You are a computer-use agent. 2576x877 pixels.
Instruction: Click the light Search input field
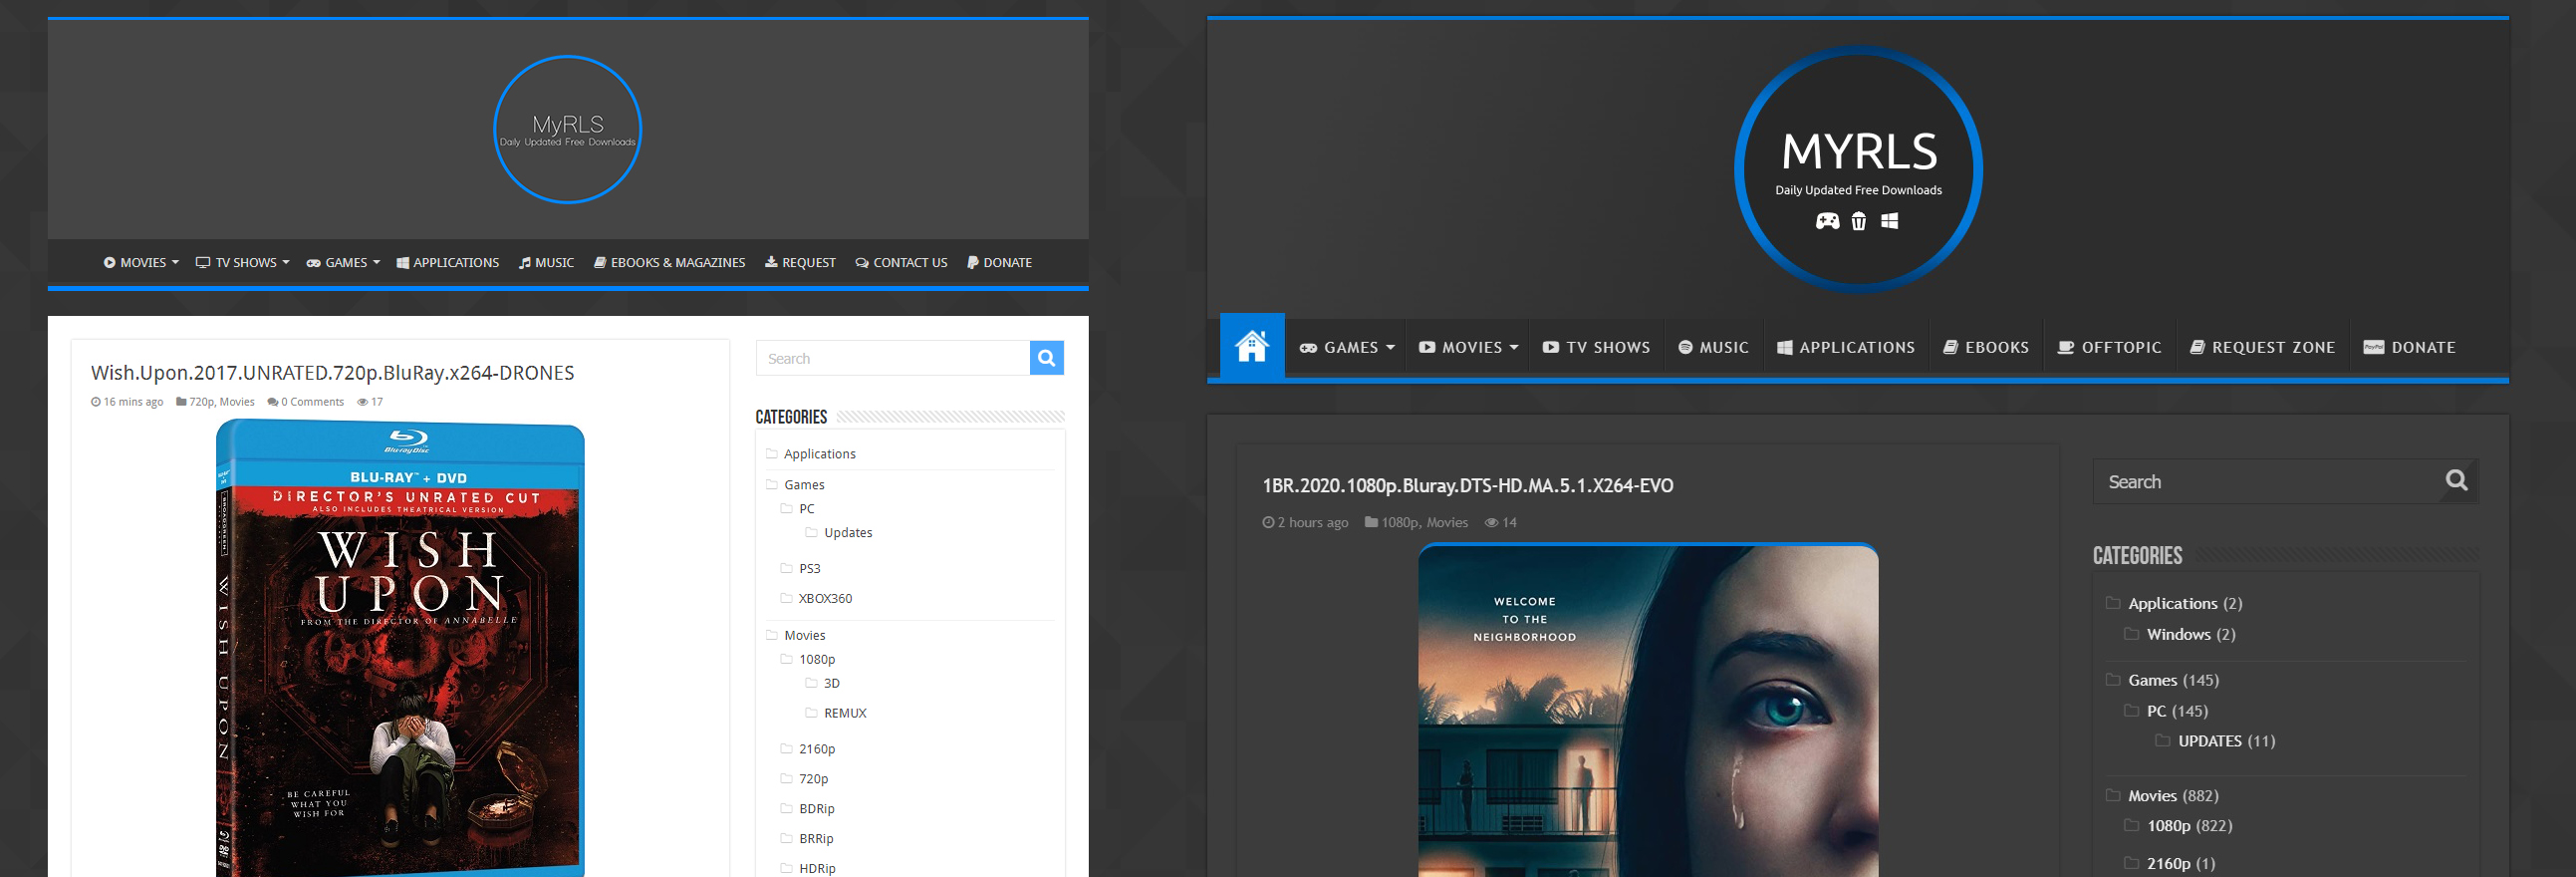coord(892,358)
